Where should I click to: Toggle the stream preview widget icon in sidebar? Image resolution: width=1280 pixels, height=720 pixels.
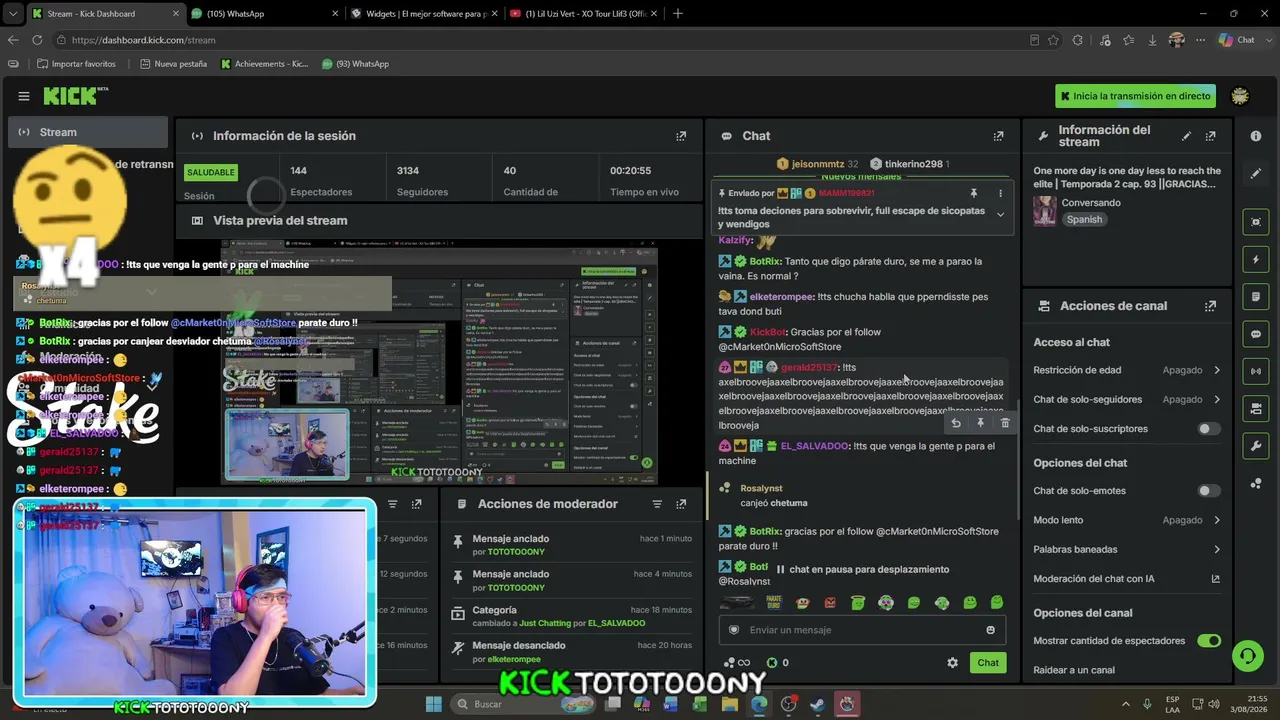[x=1256, y=222]
